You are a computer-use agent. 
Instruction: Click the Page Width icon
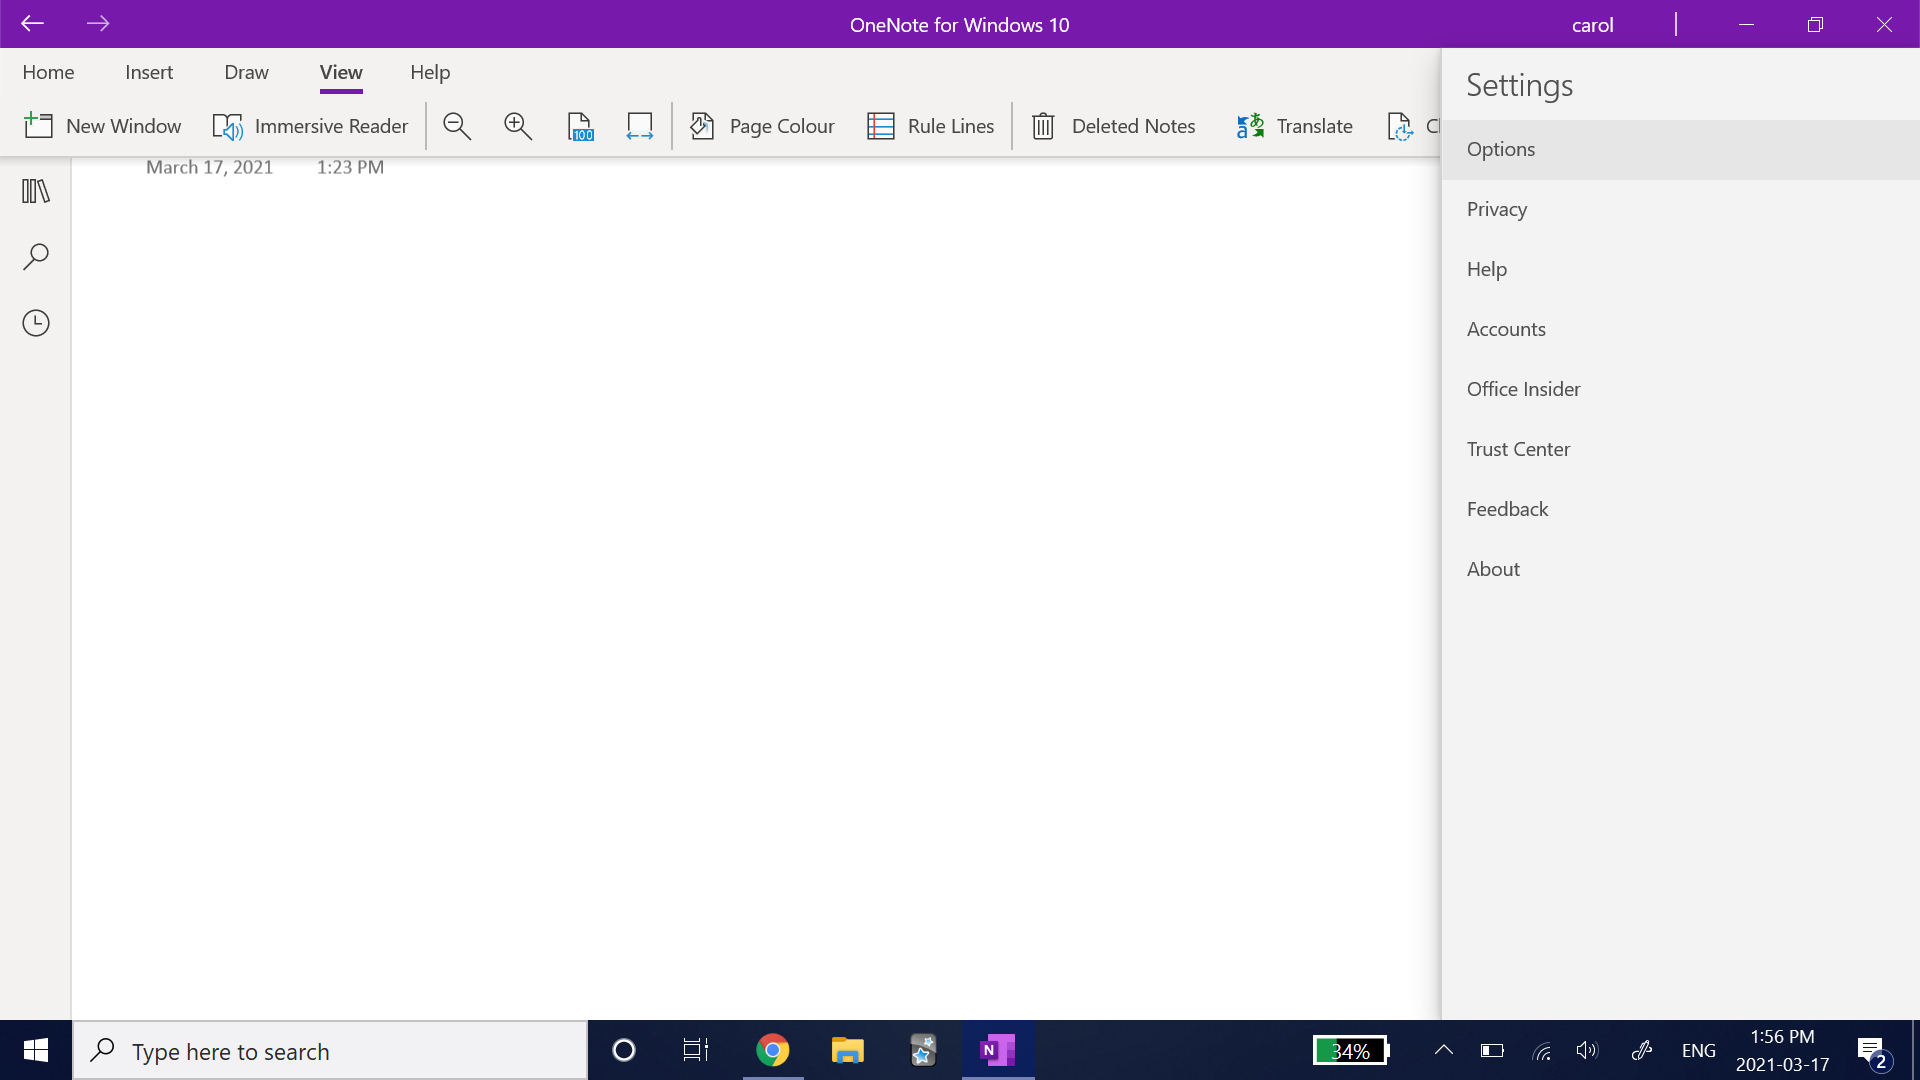(640, 126)
